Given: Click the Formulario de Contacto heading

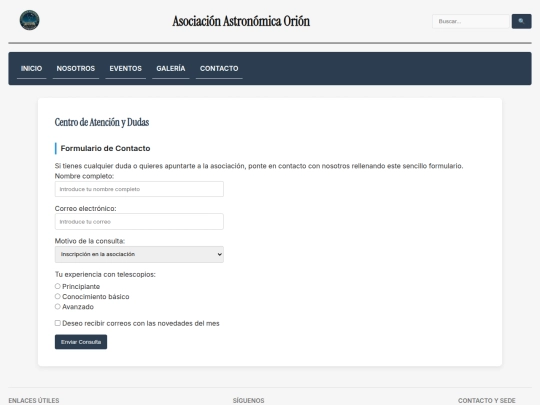Looking at the screenshot, I should 105,148.
